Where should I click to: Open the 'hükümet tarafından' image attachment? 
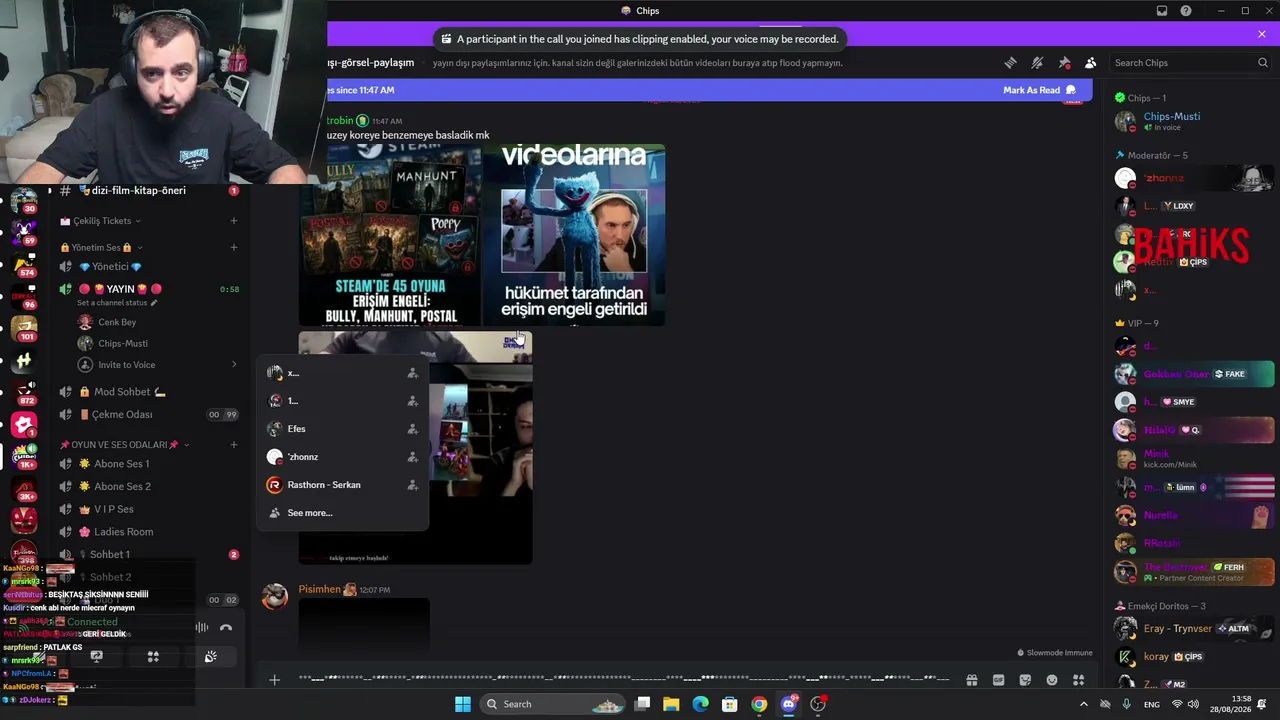tap(574, 235)
